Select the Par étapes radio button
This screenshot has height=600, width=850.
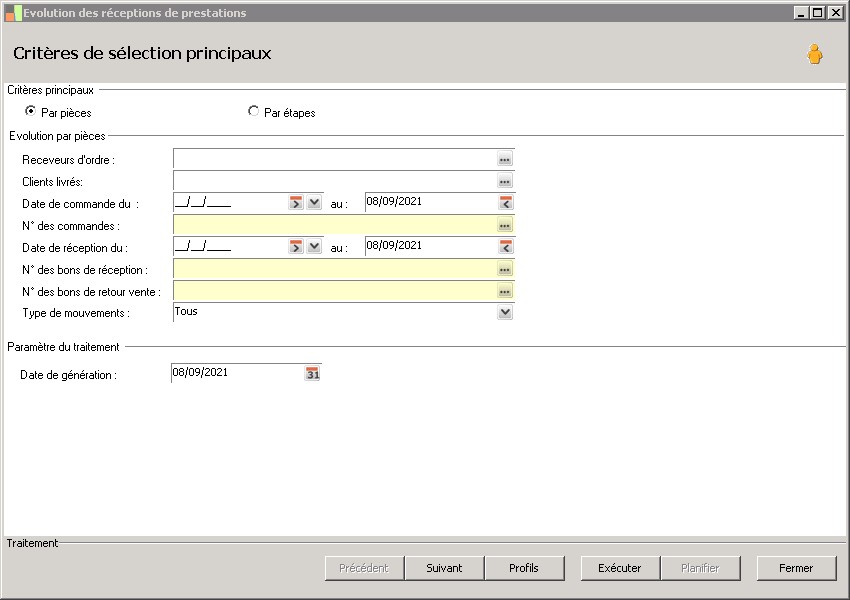[x=254, y=112]
